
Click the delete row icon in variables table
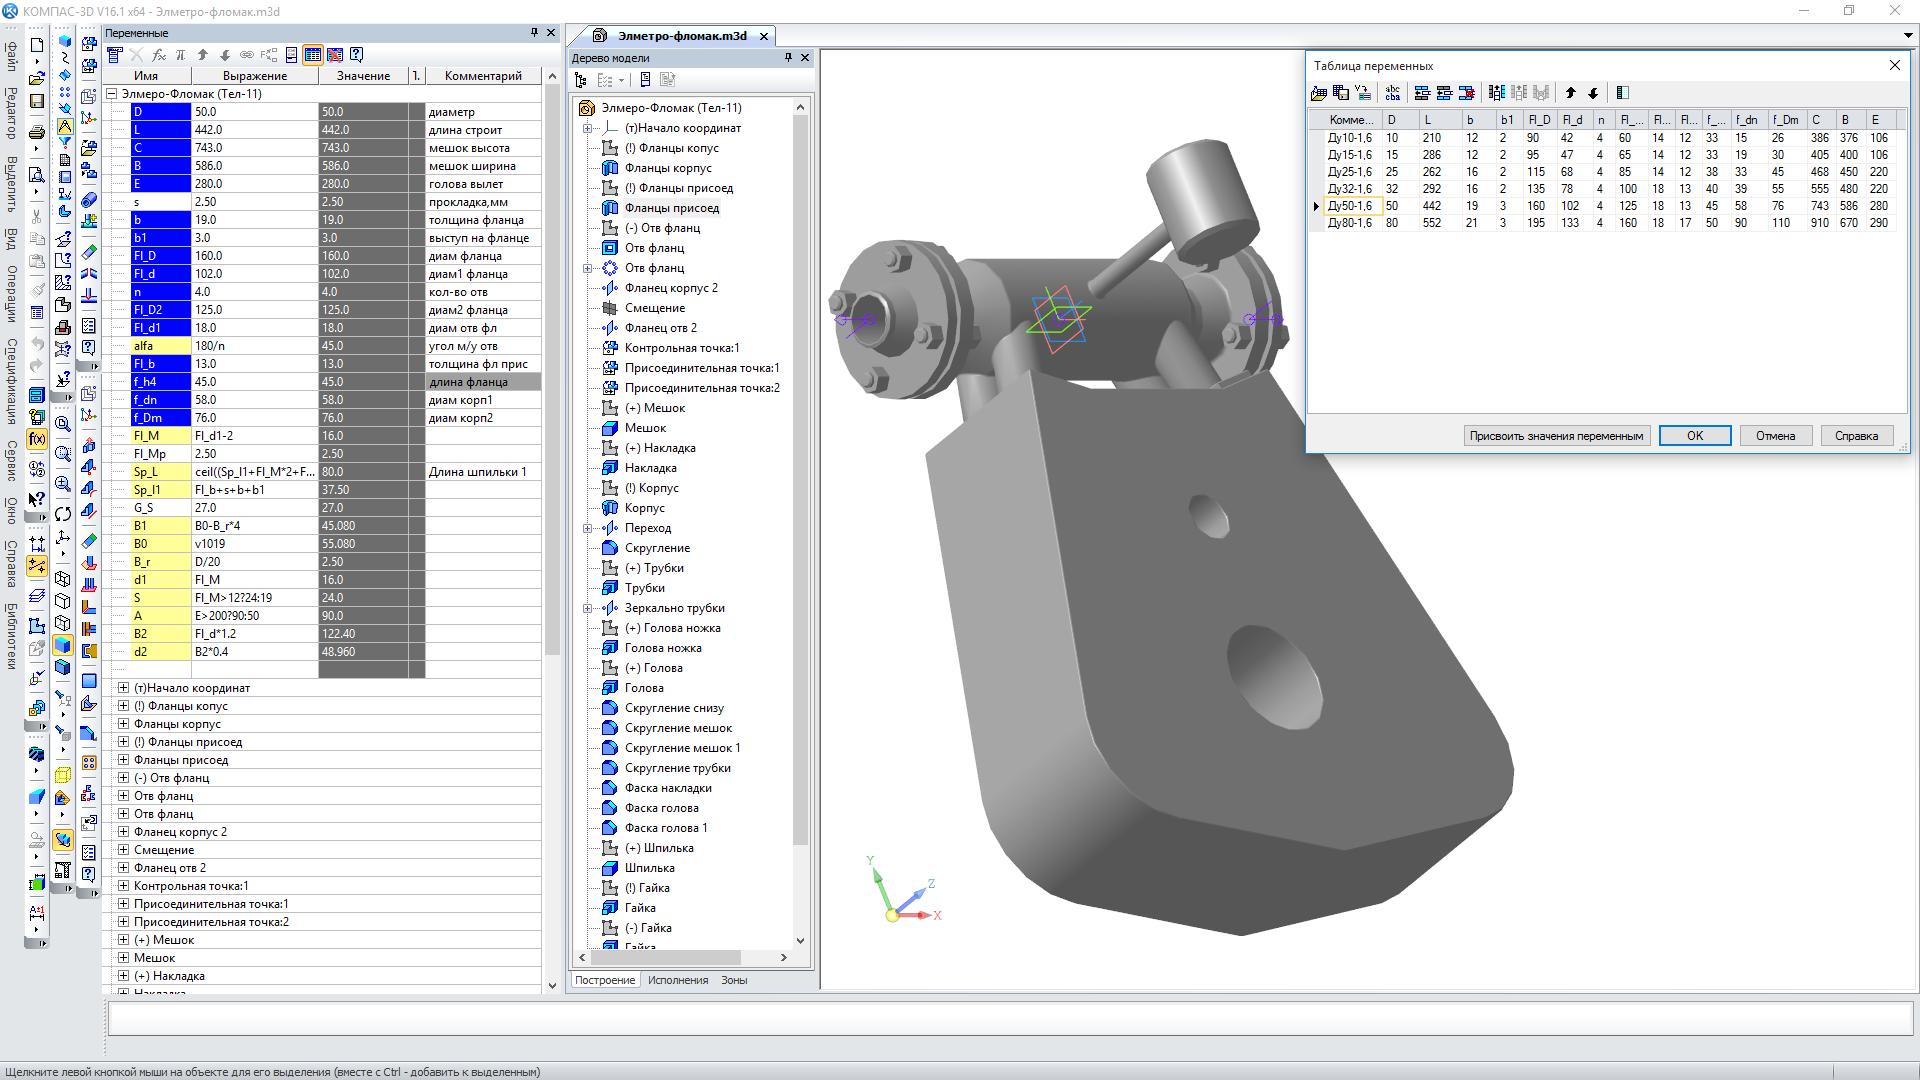pyautogui.click(x=1466, y=93)
